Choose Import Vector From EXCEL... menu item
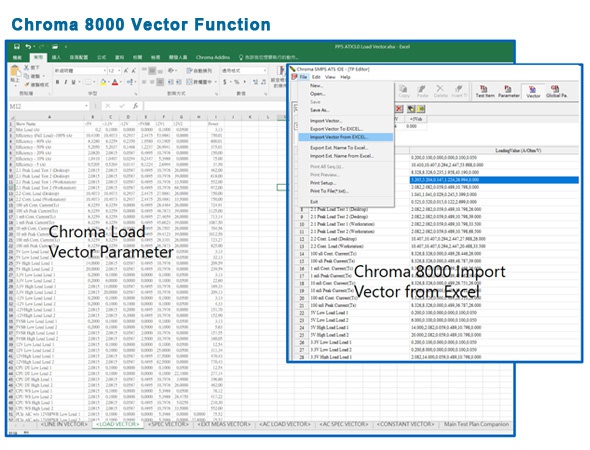 [345, 137]
